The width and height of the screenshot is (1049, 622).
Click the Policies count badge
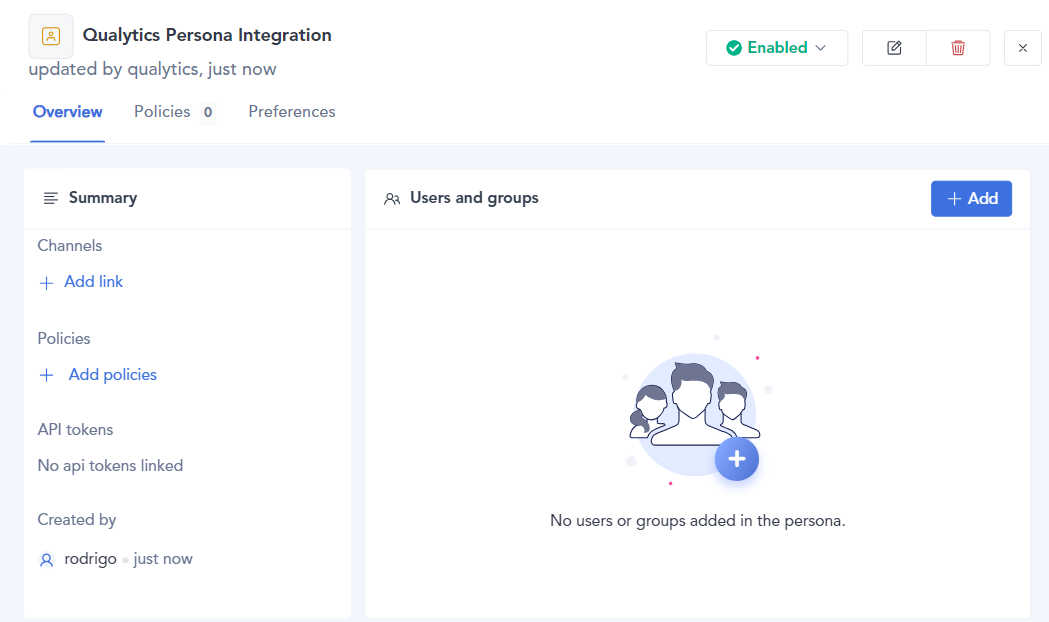[x=208, y=113]
